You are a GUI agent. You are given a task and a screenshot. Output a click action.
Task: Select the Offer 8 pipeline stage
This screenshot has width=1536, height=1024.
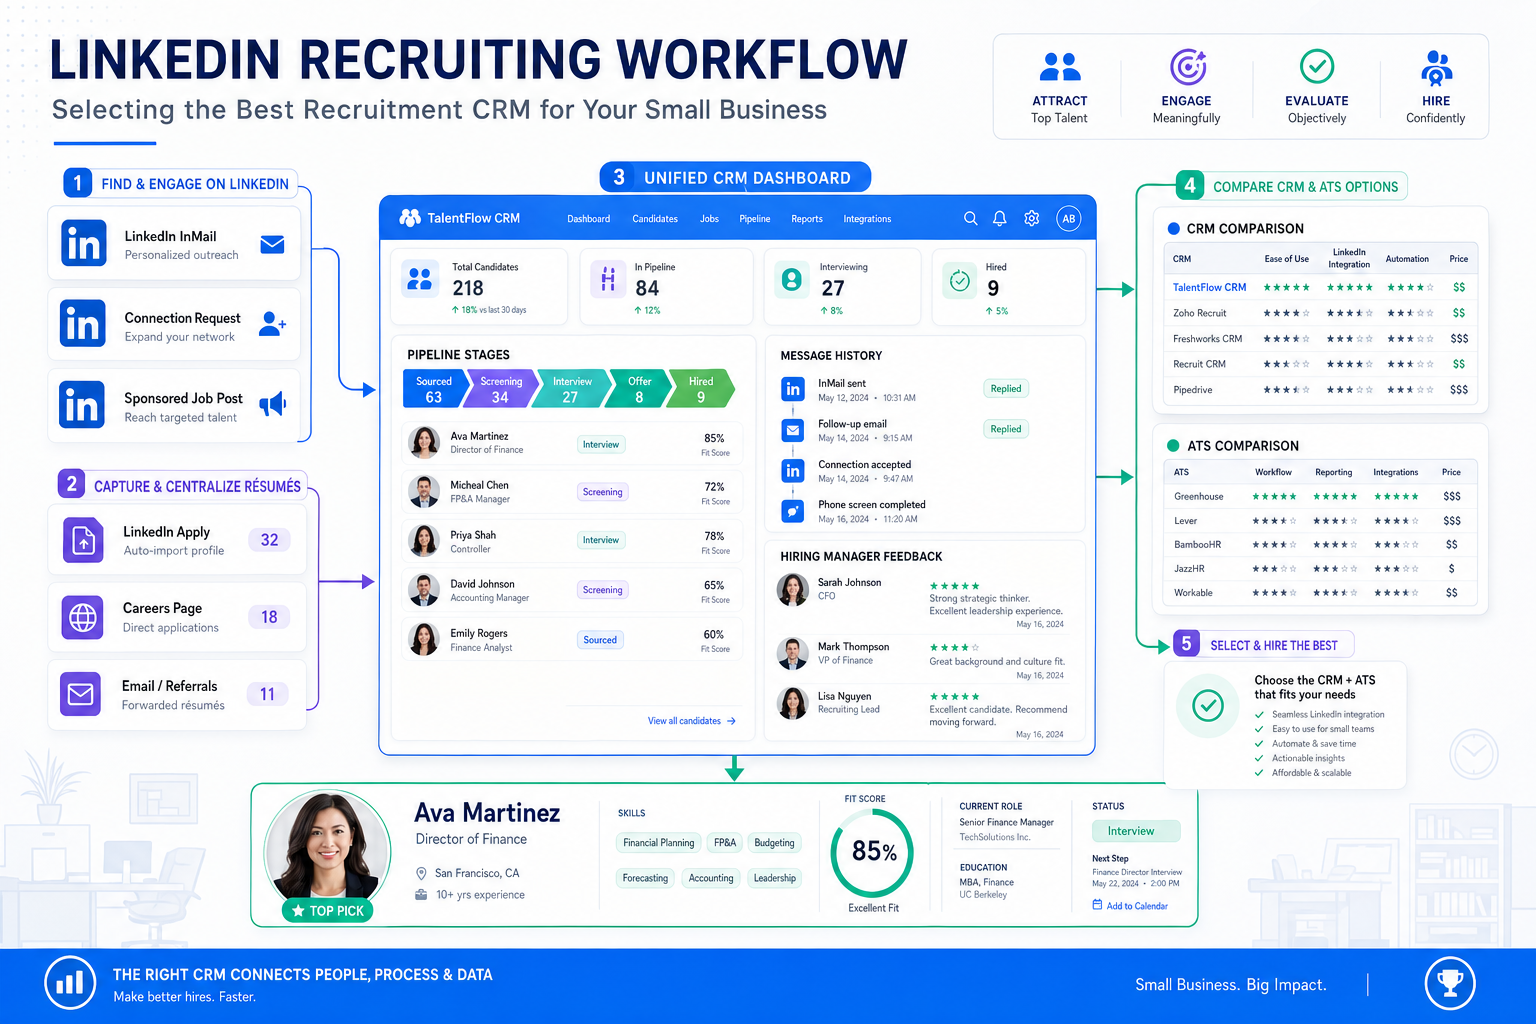pos(639,389)
